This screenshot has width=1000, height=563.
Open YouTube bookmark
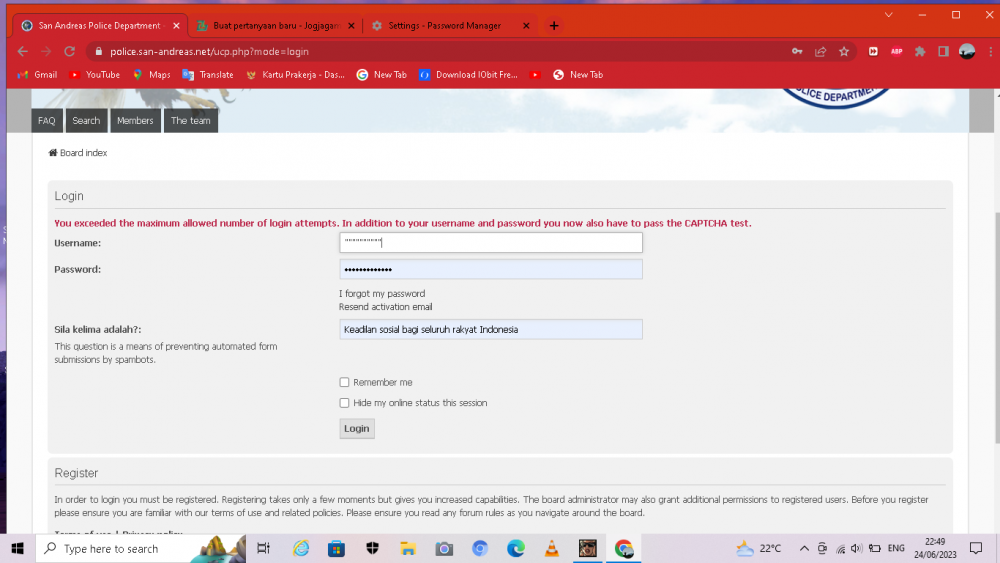(x=94, y=75)
